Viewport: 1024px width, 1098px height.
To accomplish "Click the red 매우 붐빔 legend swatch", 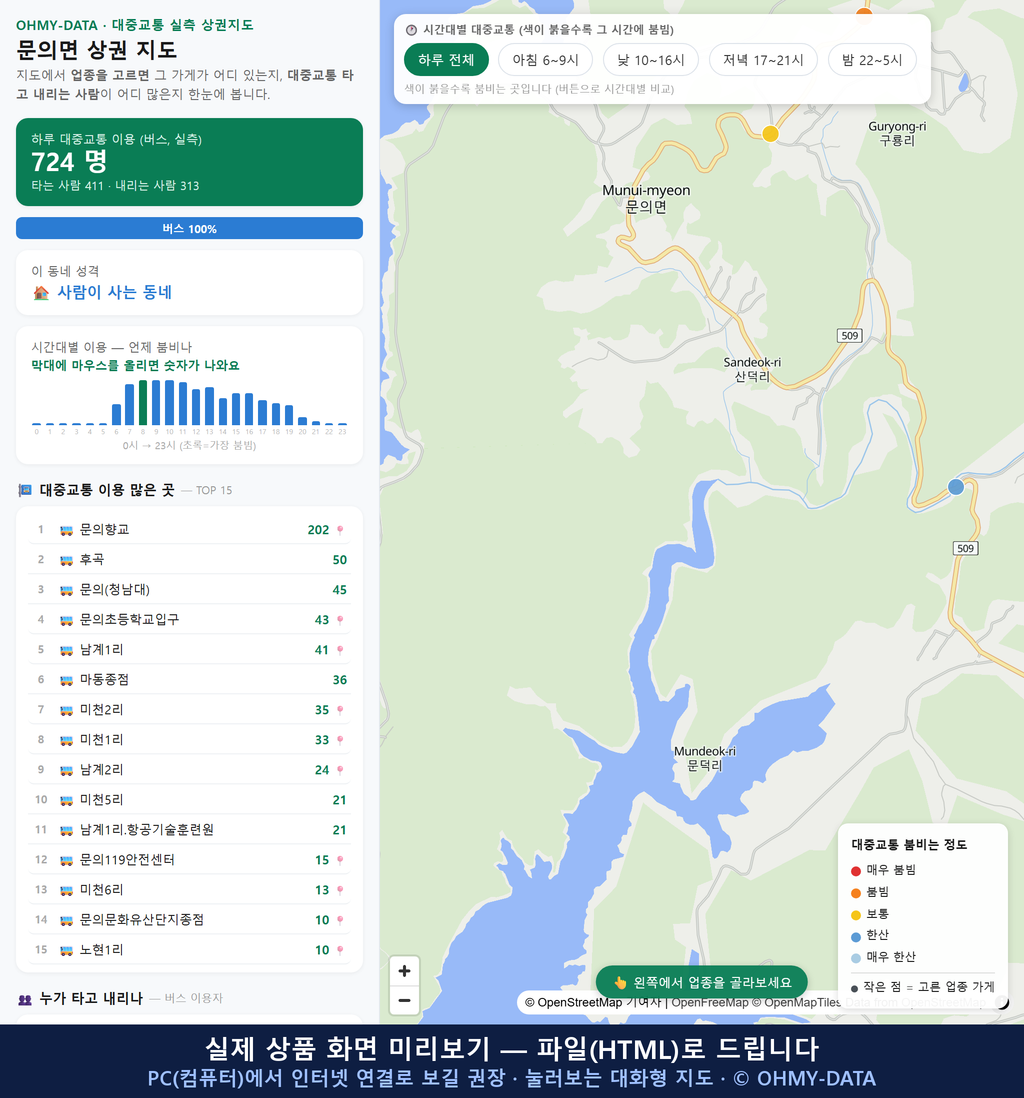I will pos(856,870).
